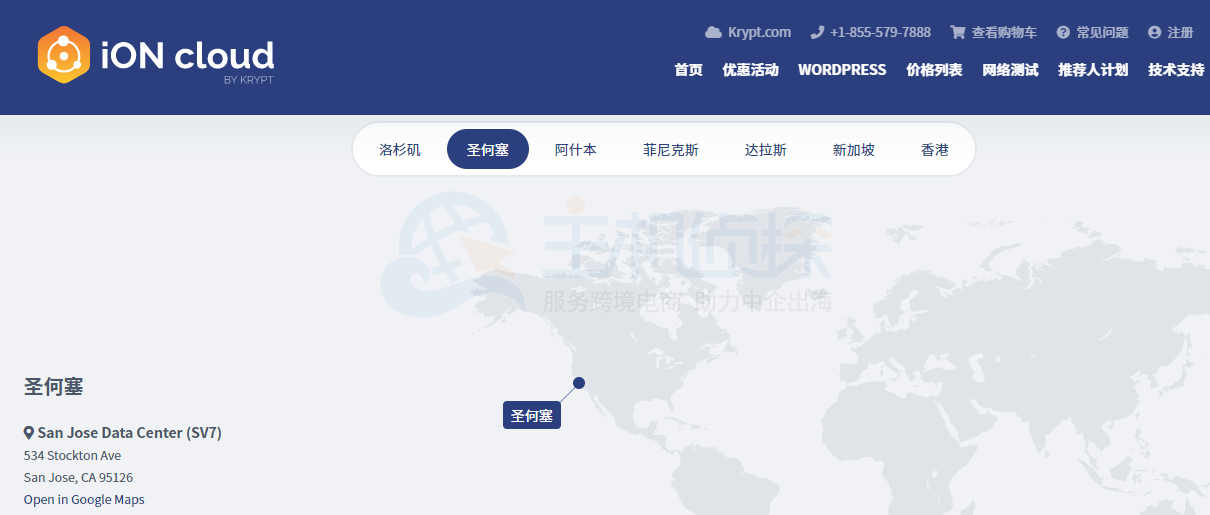
Task: Open the 优惠活动 menu item
Action: tap(750, 70)
